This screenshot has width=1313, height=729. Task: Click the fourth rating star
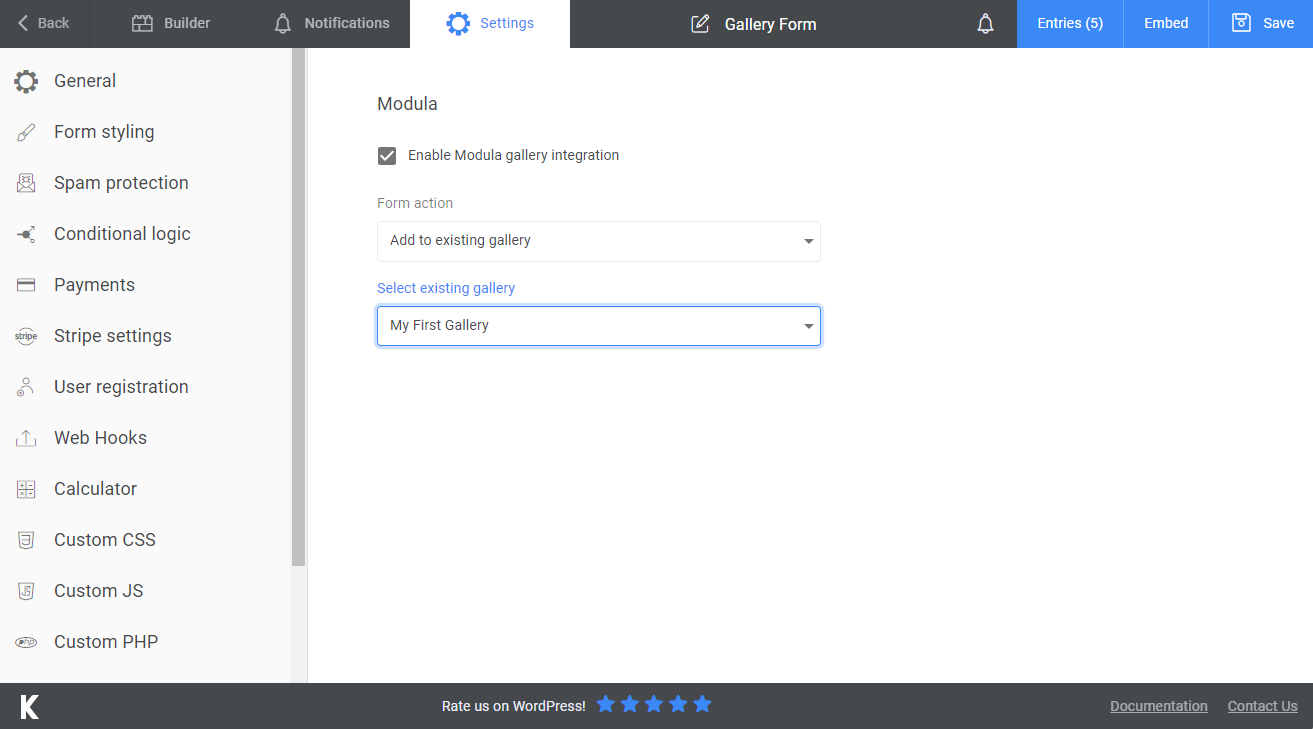(678, 704)
